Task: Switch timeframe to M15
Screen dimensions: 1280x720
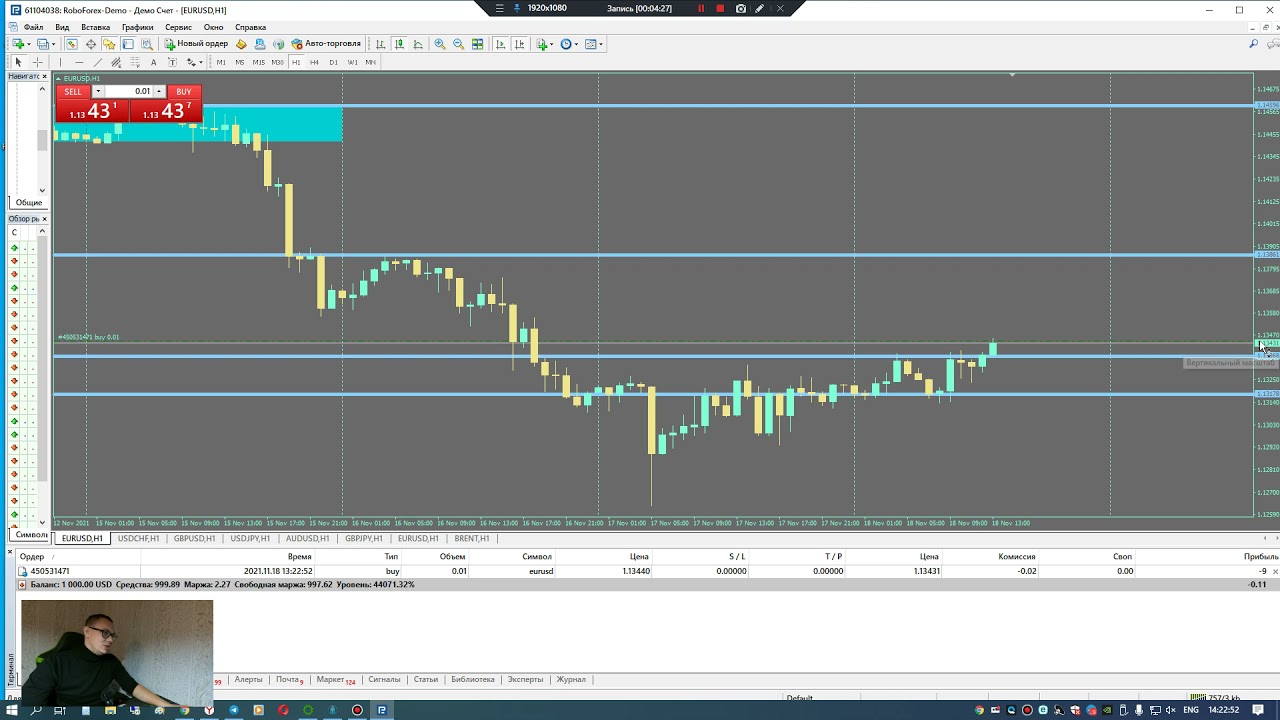Action: 259,62
